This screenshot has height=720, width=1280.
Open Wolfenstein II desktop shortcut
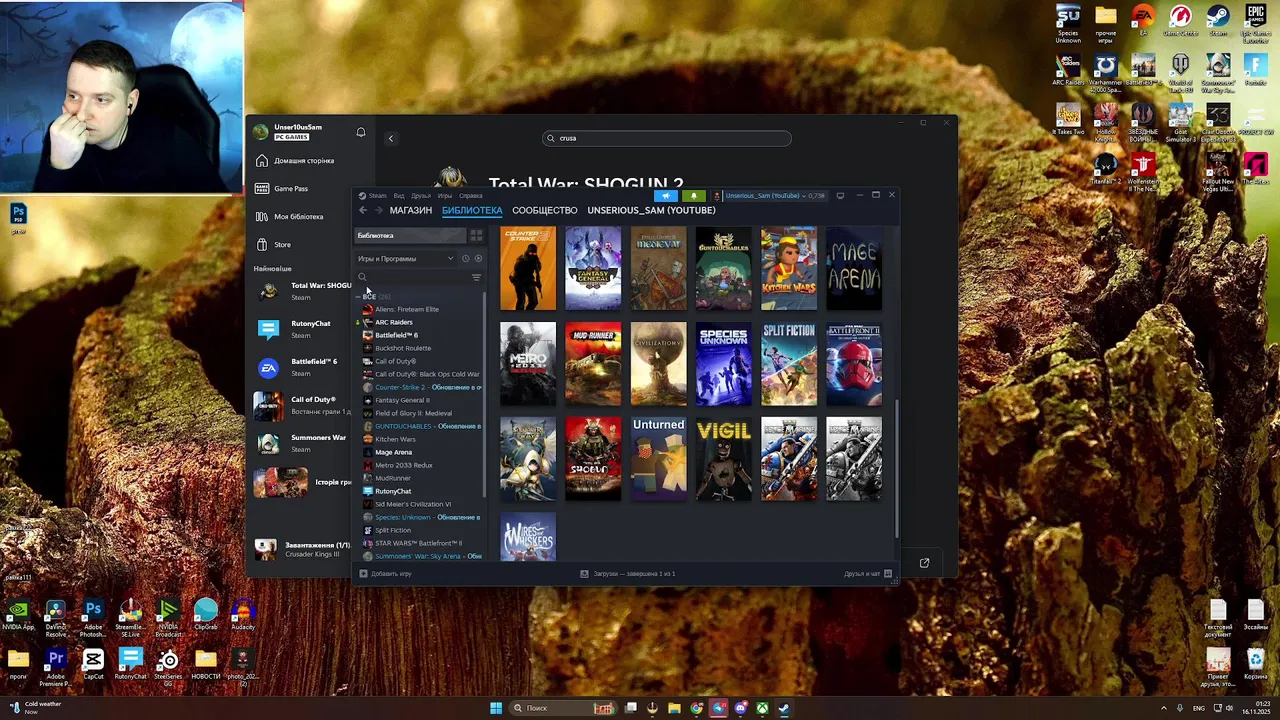tap(1143, 172)
